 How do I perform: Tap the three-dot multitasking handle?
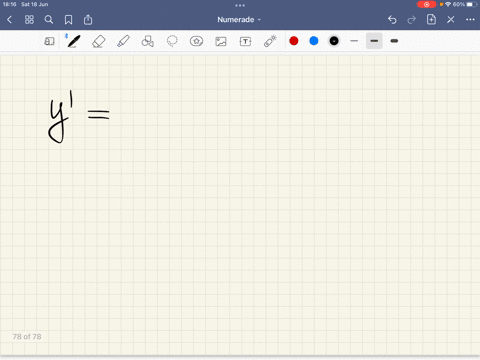[x=240, y=5]
